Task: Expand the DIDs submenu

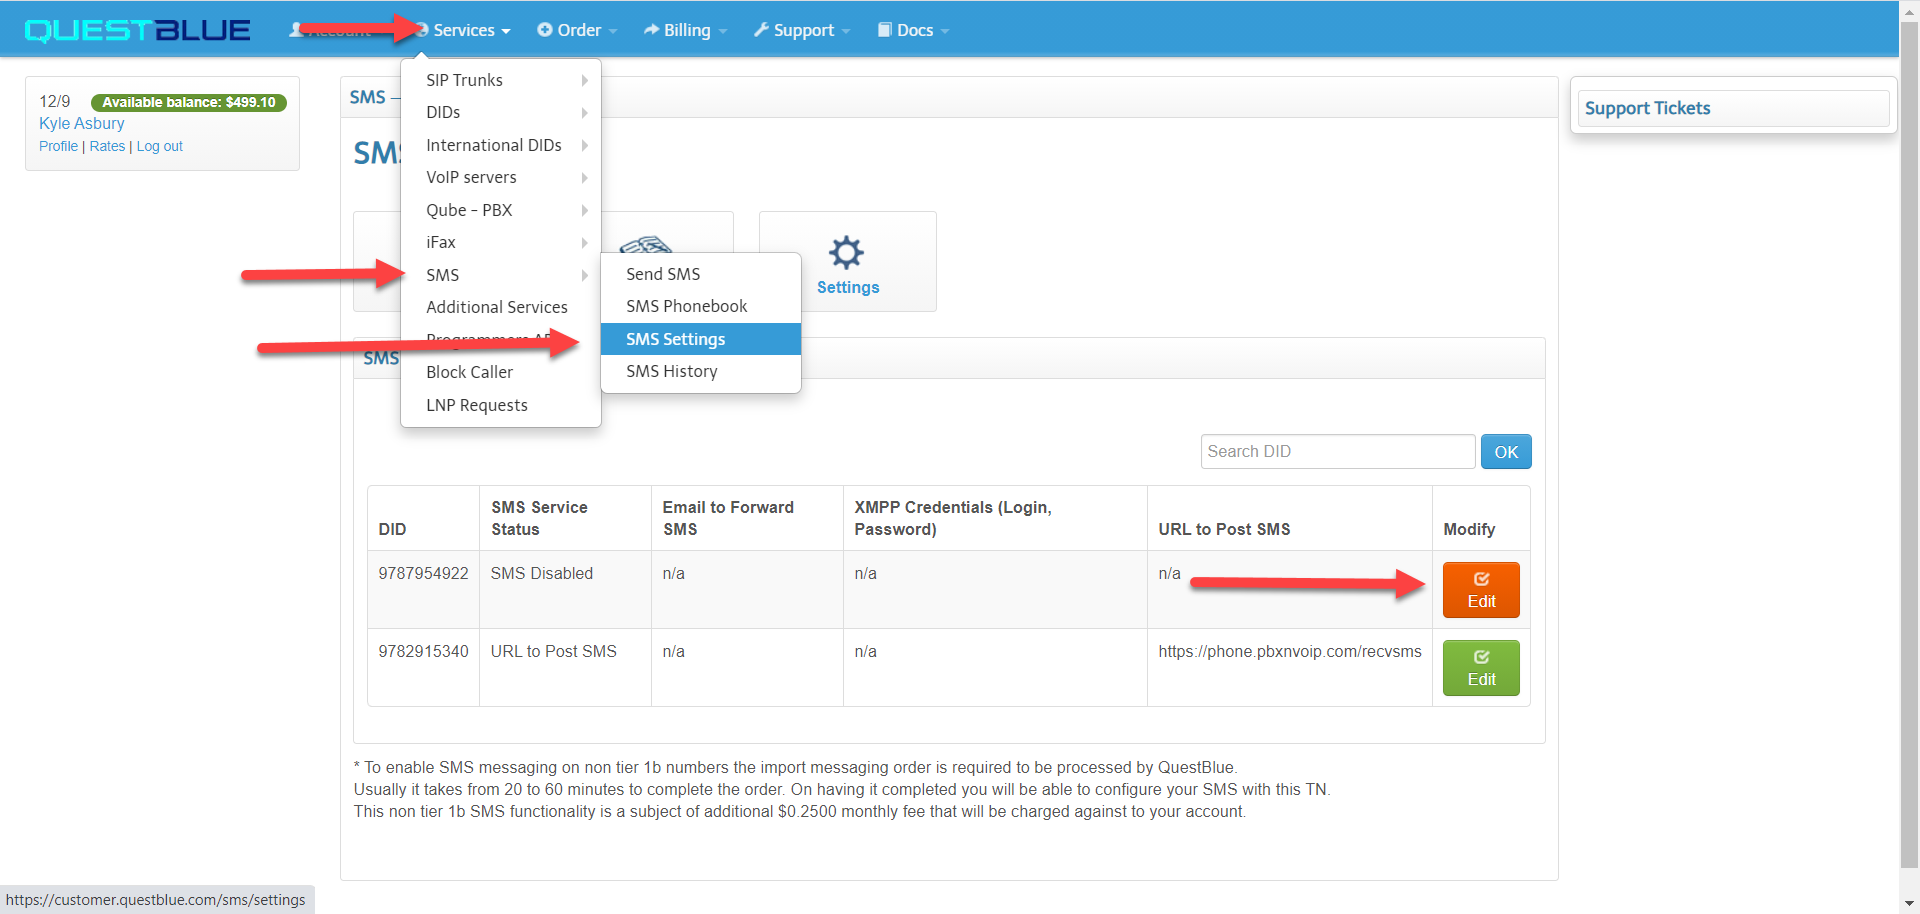Action: 501,112
